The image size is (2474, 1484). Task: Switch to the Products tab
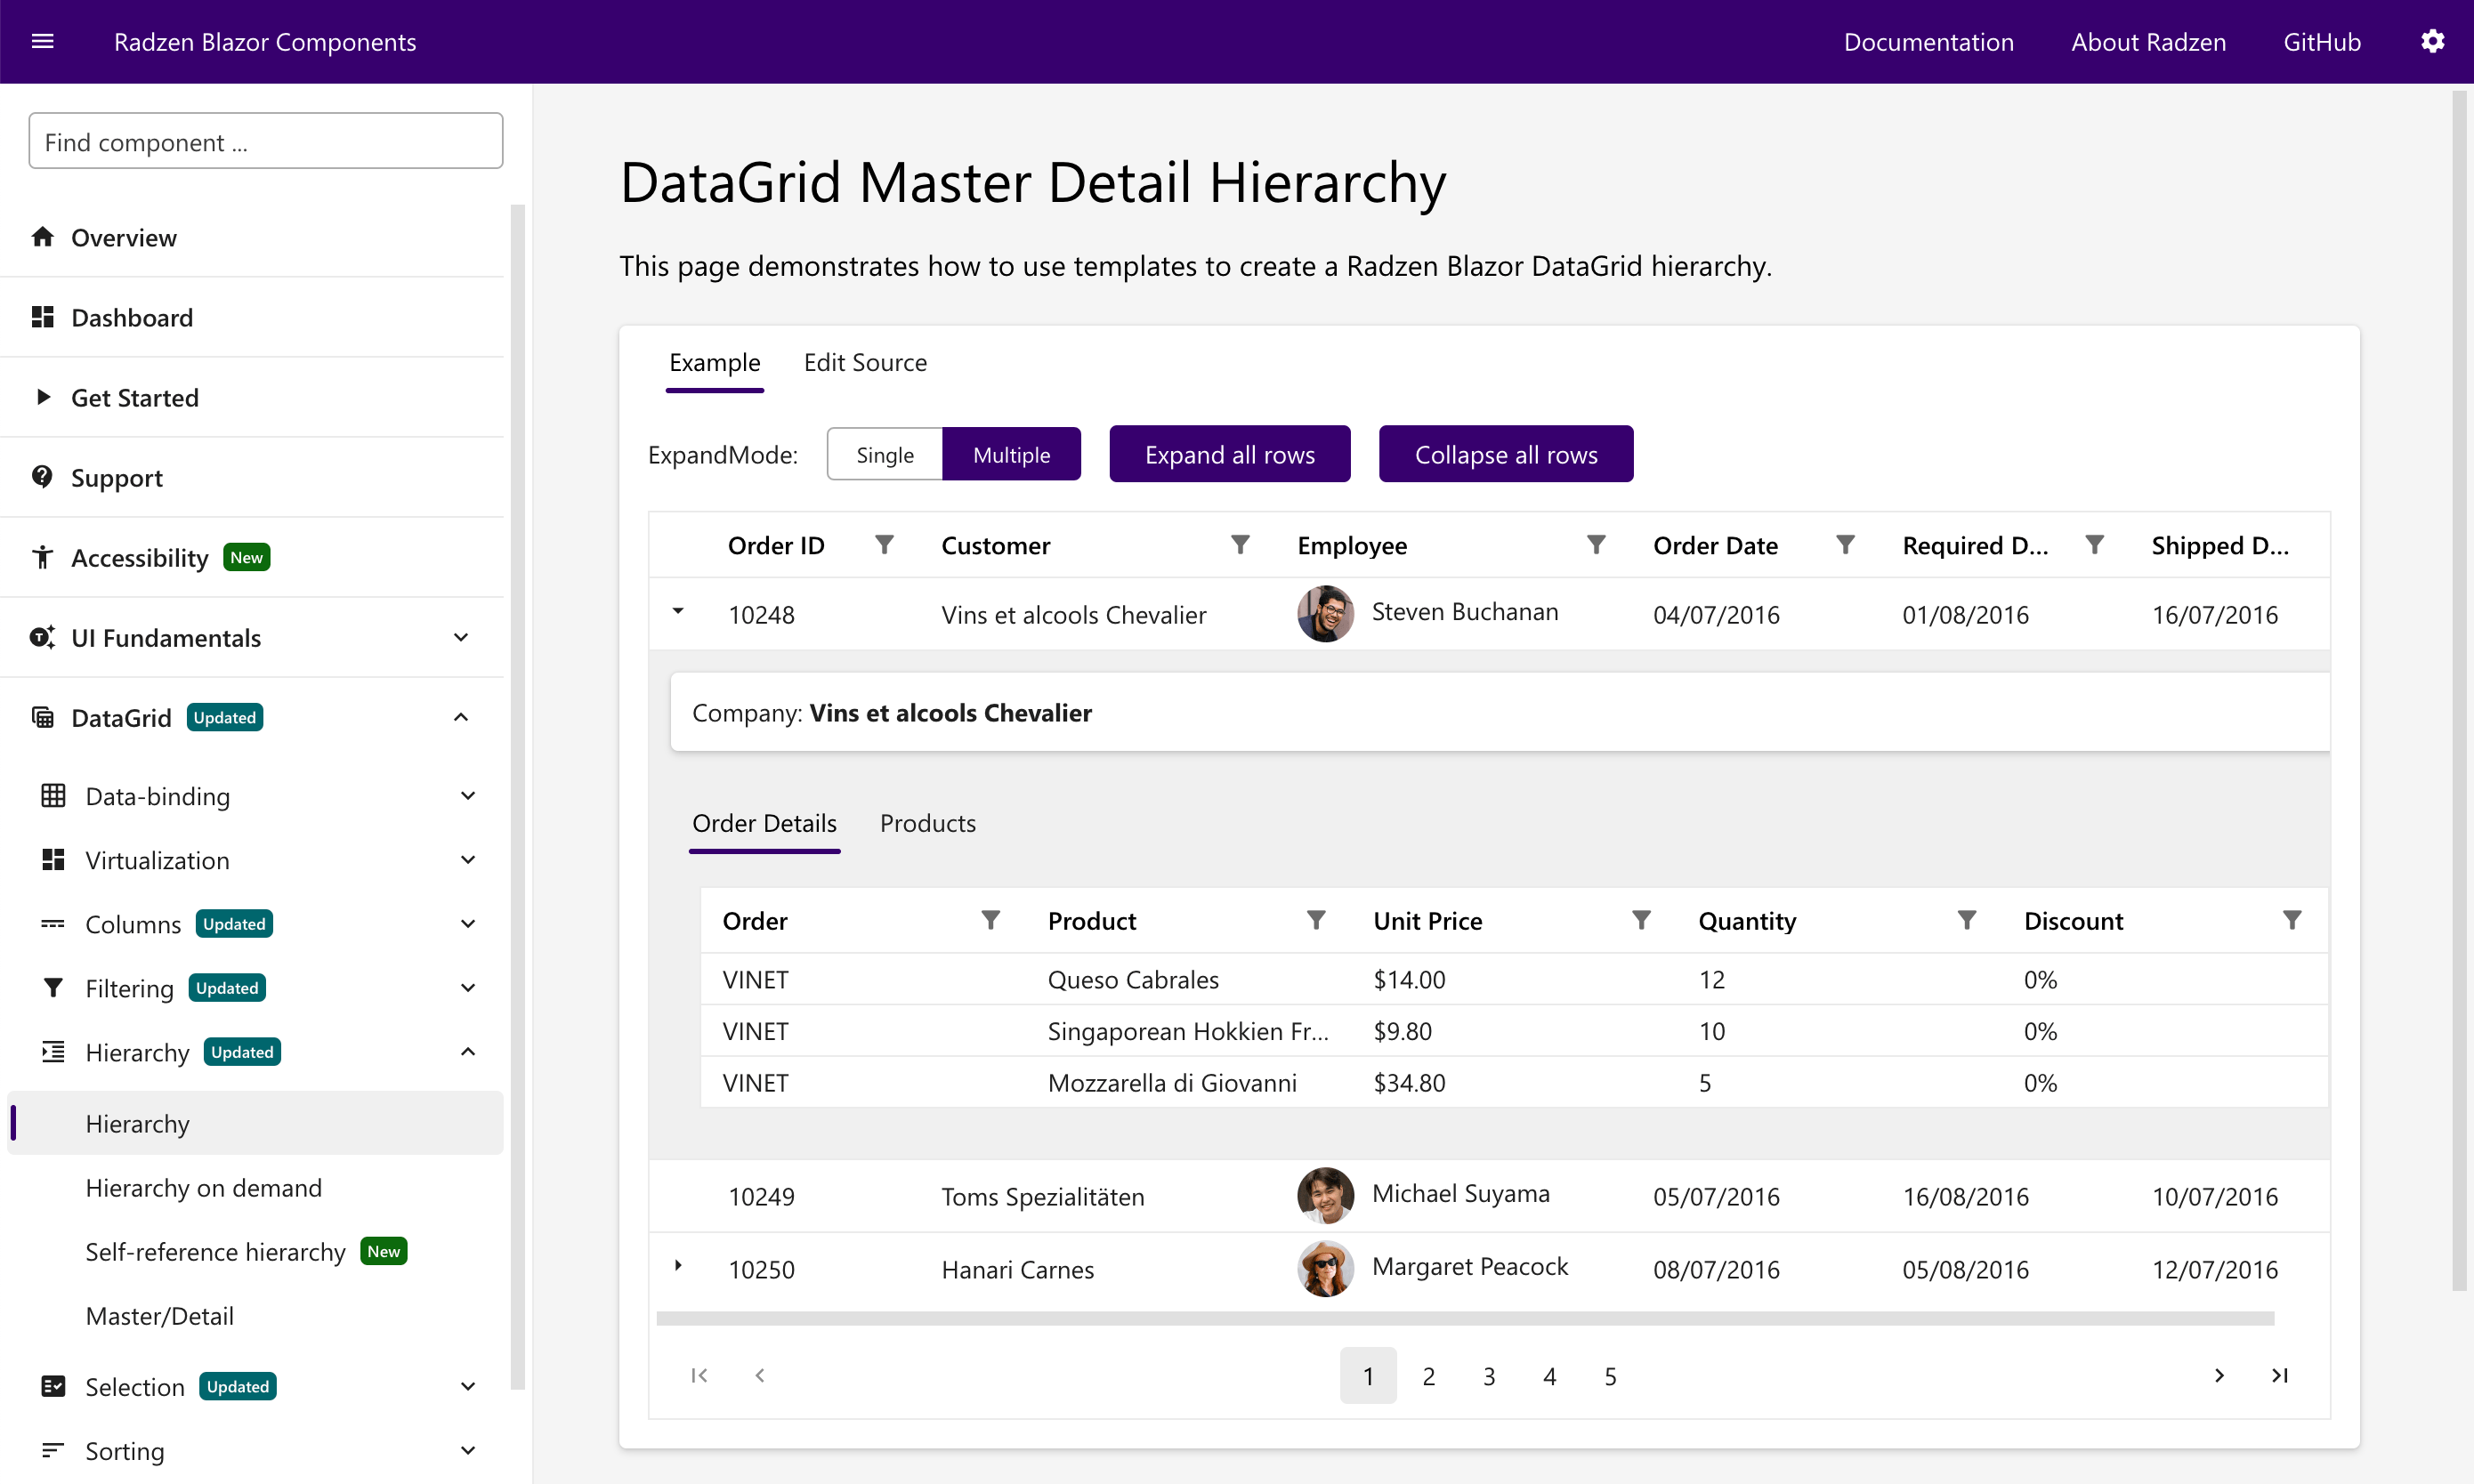[929, 821]
